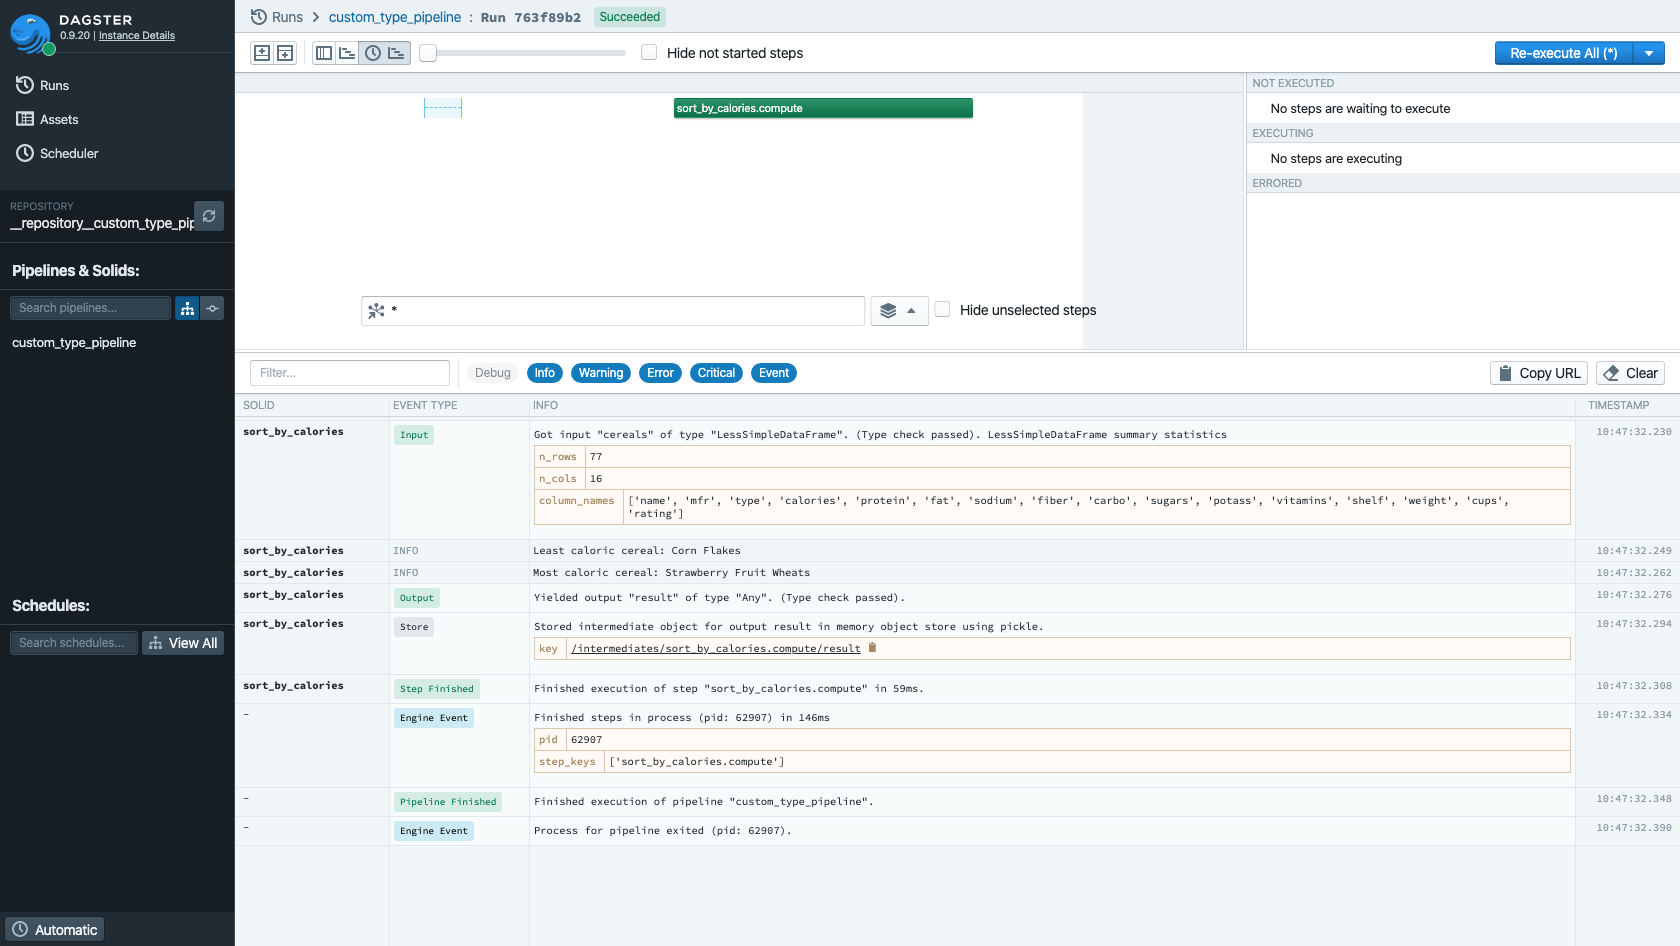Click the TIMESTAMP column header
The height and width of the screenshot is (946, 1680).
1619,405
